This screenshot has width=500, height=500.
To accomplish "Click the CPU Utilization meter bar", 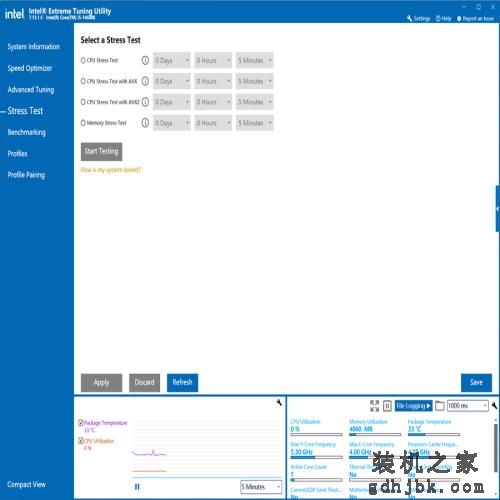I will point(316,435).
